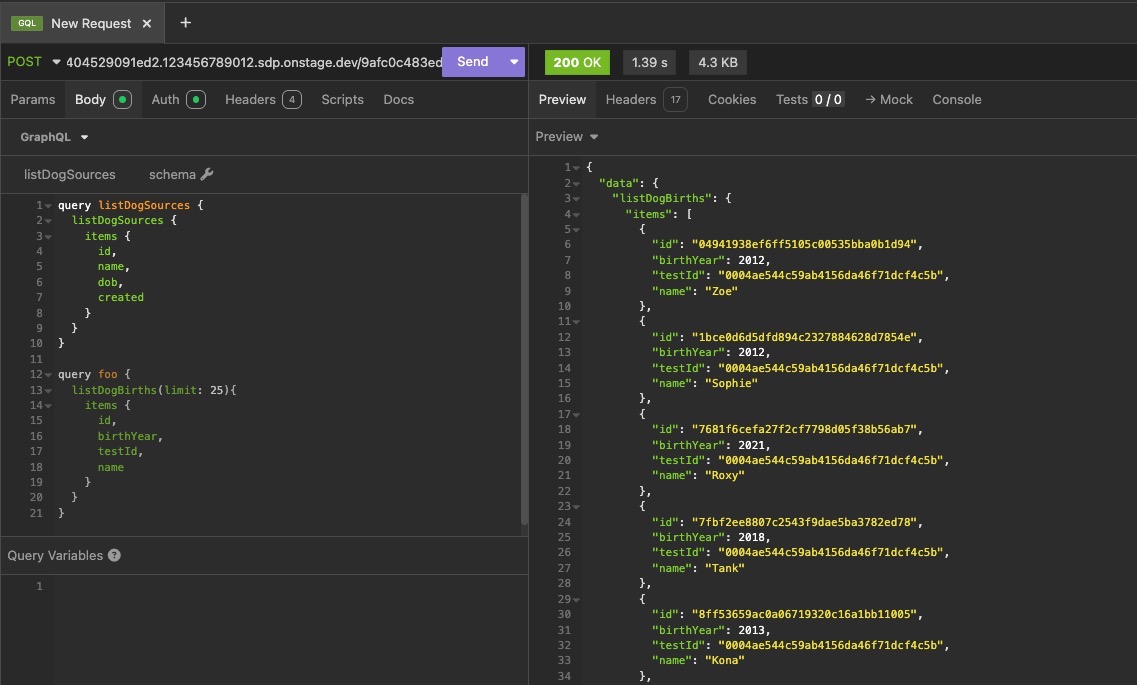Click the name value "Roxy"

tap(724, 476)
